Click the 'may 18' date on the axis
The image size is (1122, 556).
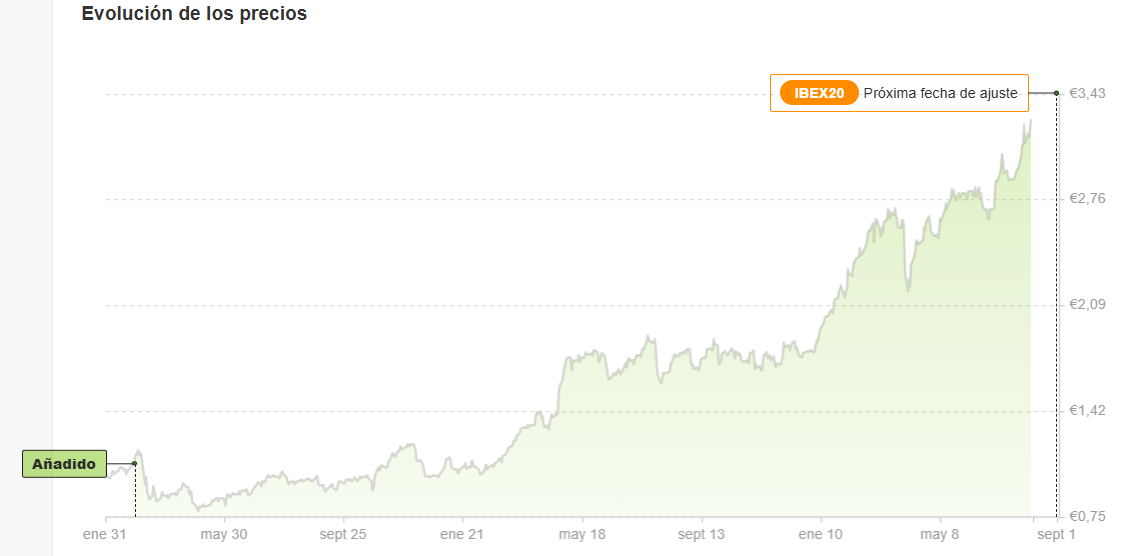click(x=582, y=534)
